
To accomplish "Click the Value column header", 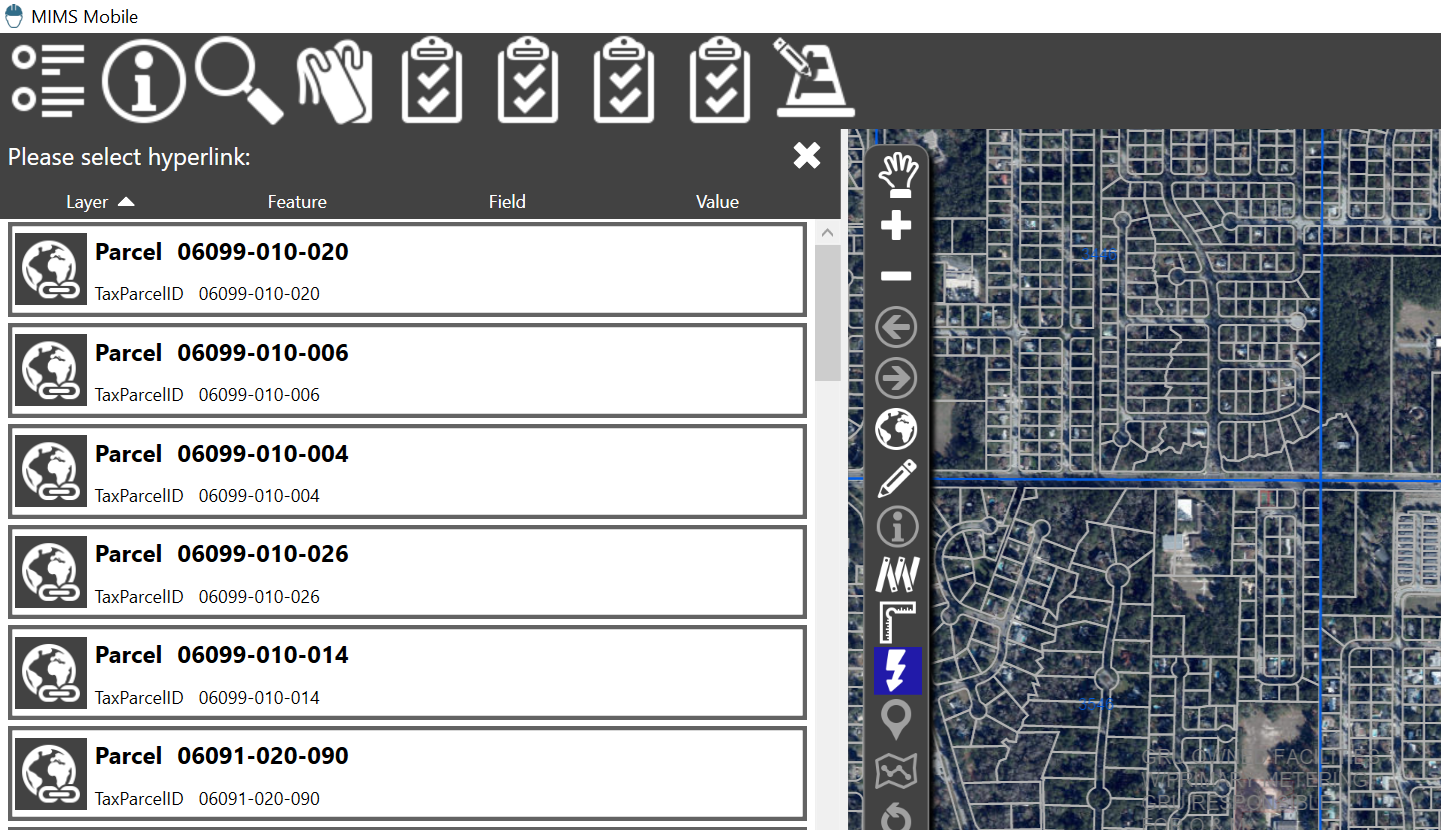I will 717,202.
